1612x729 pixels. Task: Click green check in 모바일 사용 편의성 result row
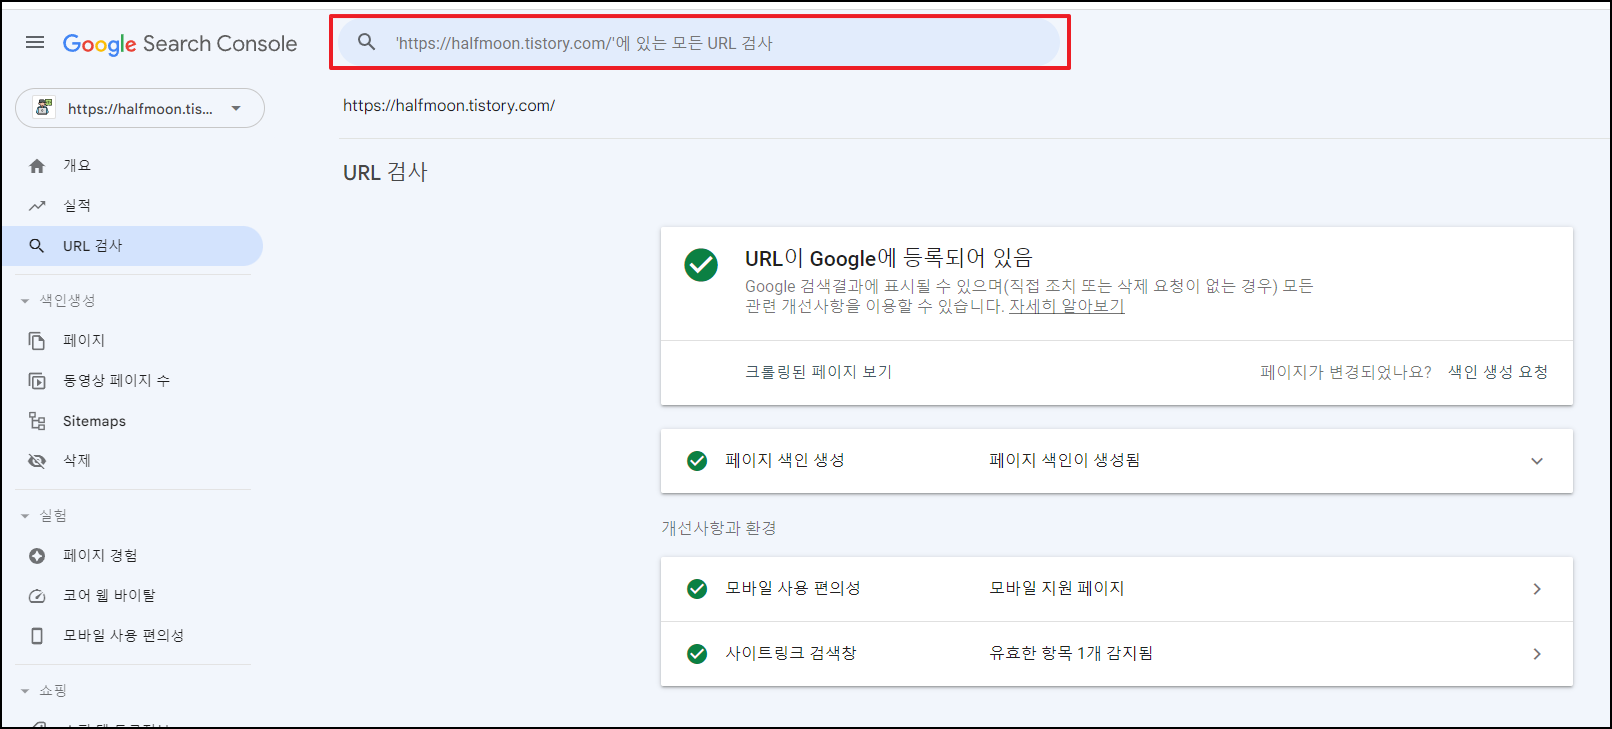tap(697, 589)
